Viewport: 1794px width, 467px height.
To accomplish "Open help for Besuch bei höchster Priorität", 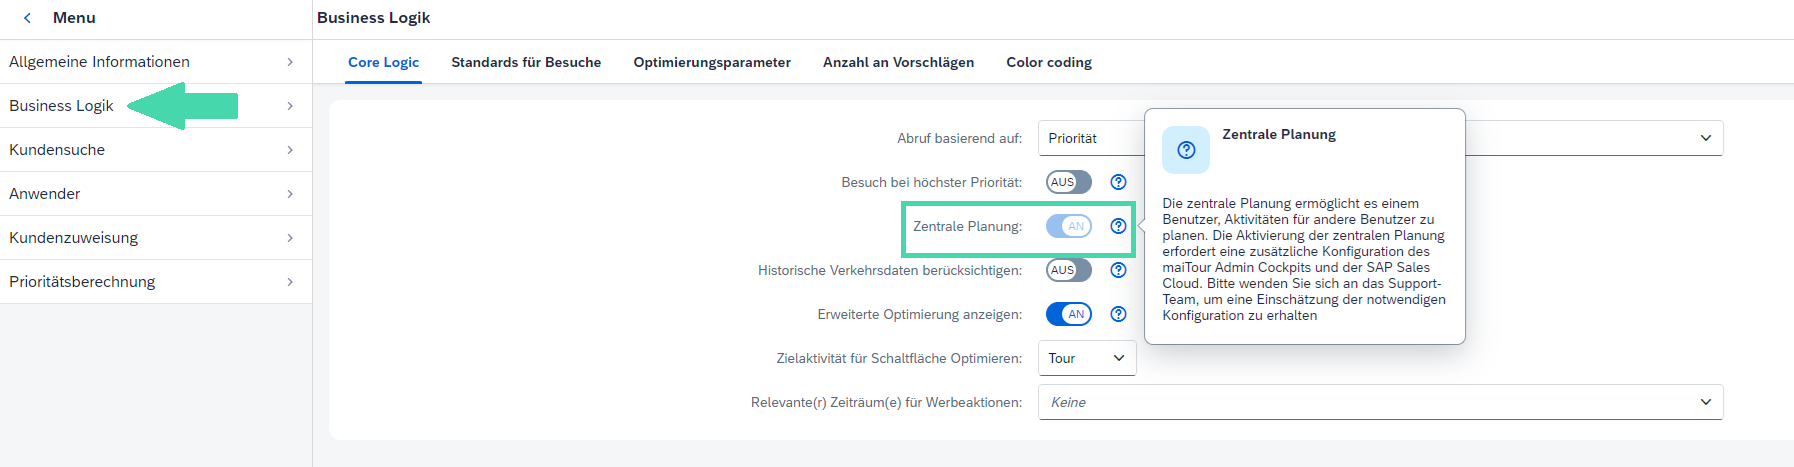I will point(1118,182).
